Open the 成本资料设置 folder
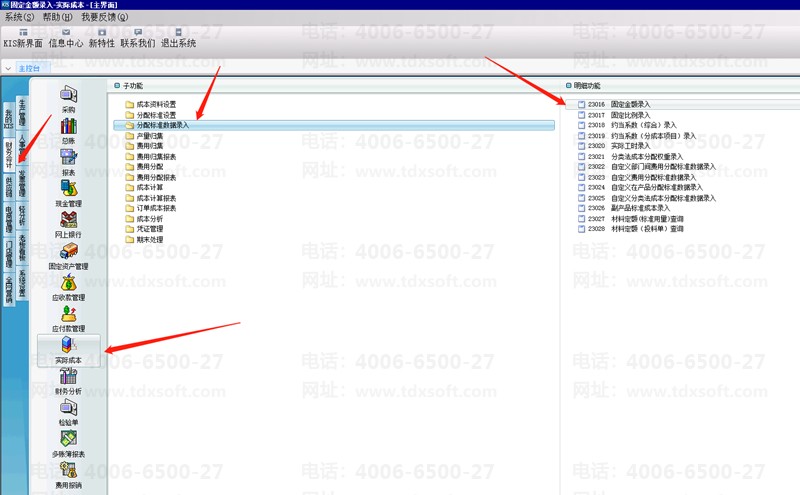The height and width of the screenshot is (495, 800). (151, 104)
